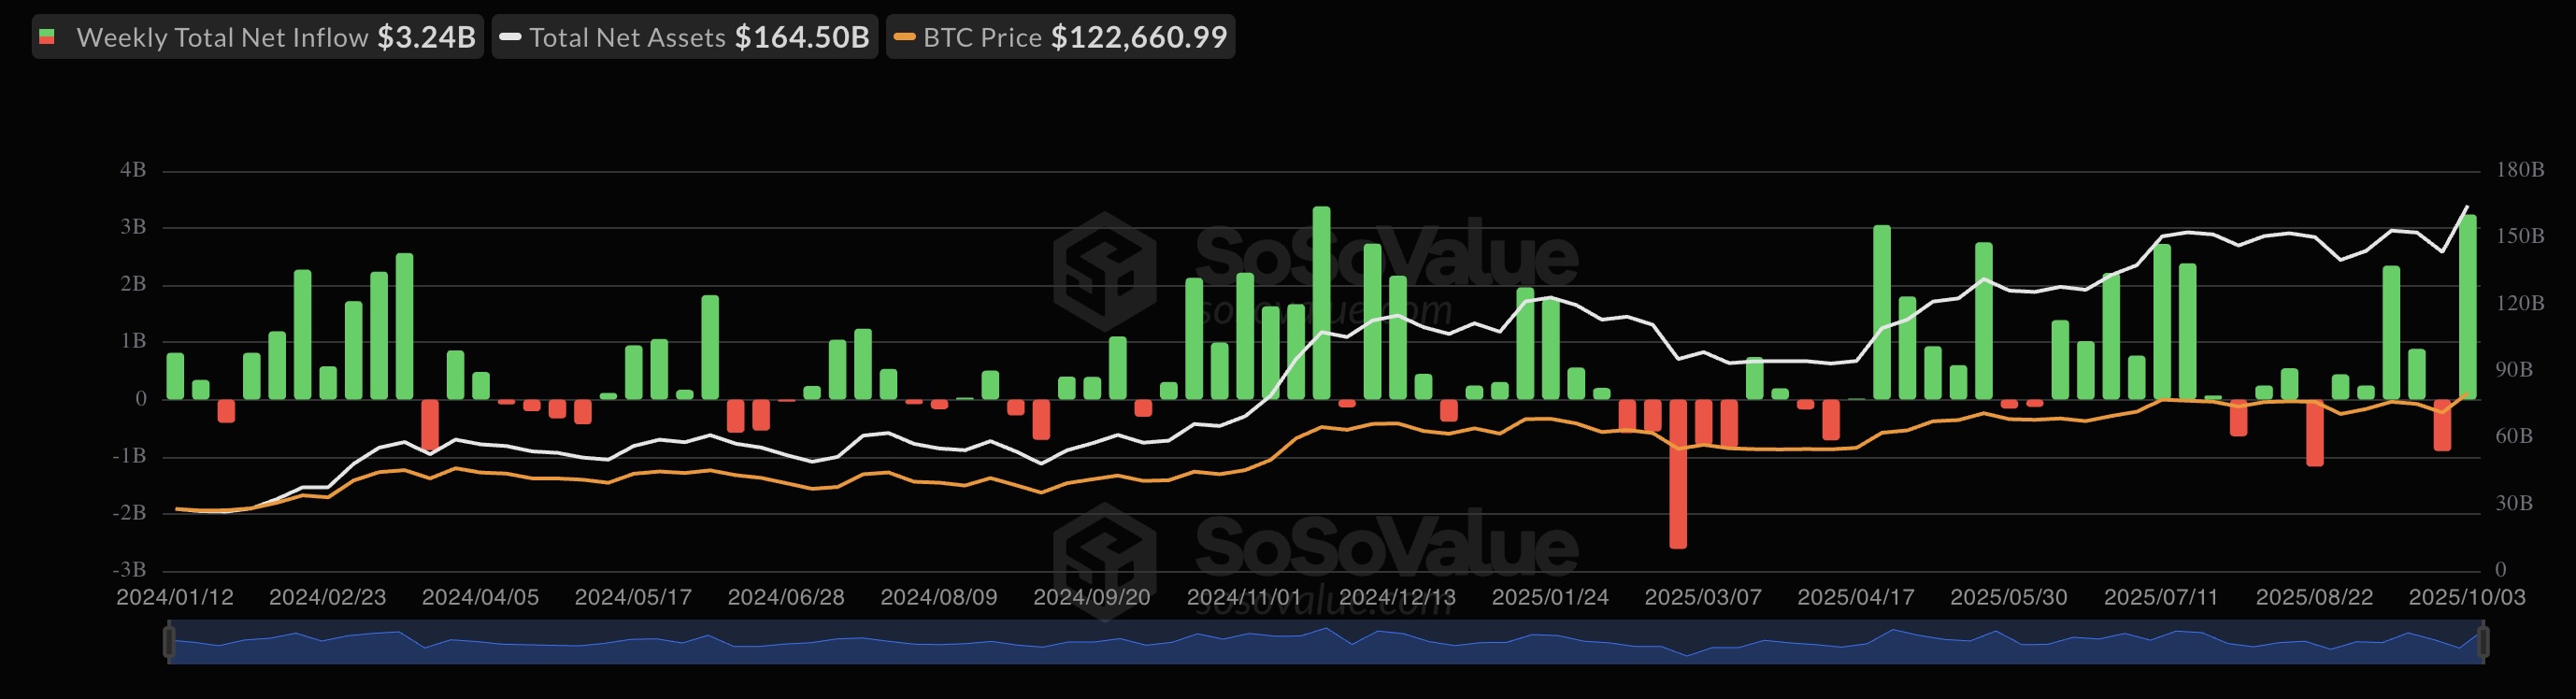Click the 4B label on the left axis
Viewport: 2576px width, 699px height.
point(133,170)
